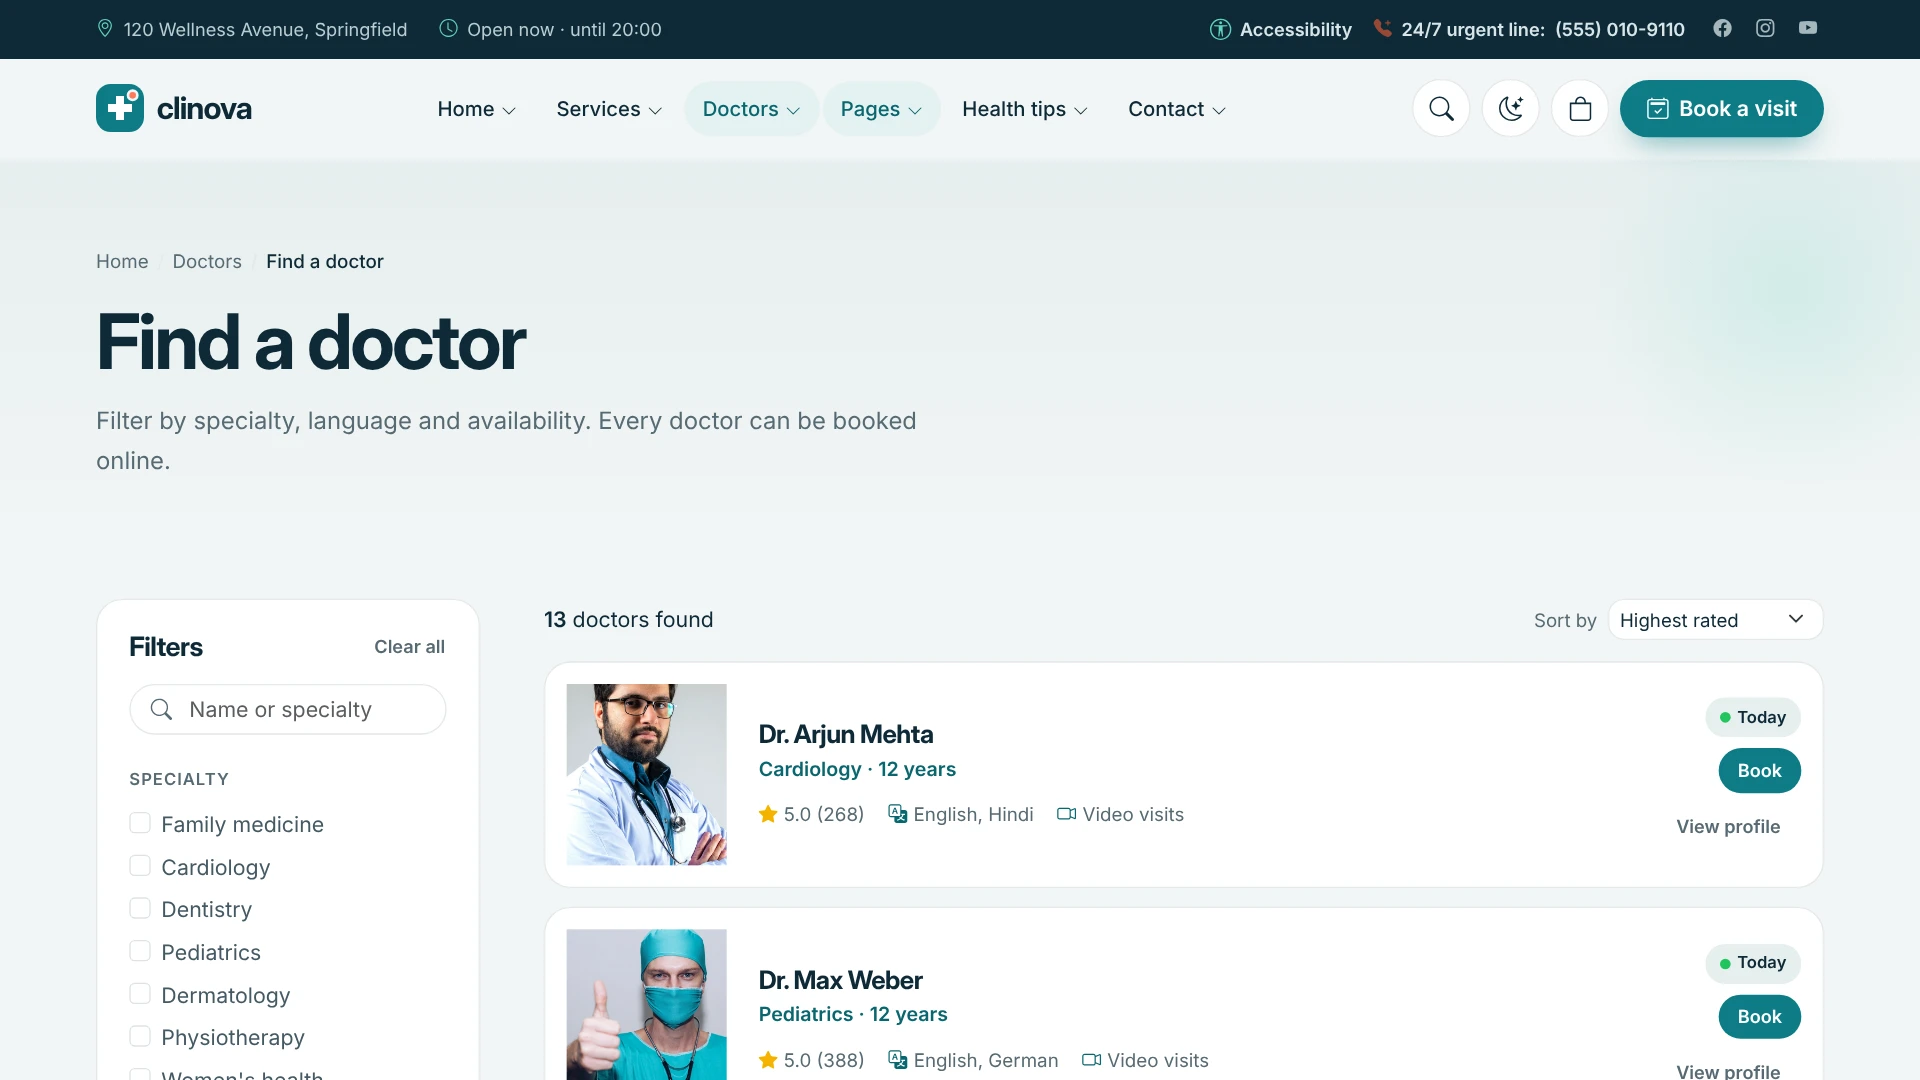Clear all filters
1920x1080 pixels.
(409, 647)
